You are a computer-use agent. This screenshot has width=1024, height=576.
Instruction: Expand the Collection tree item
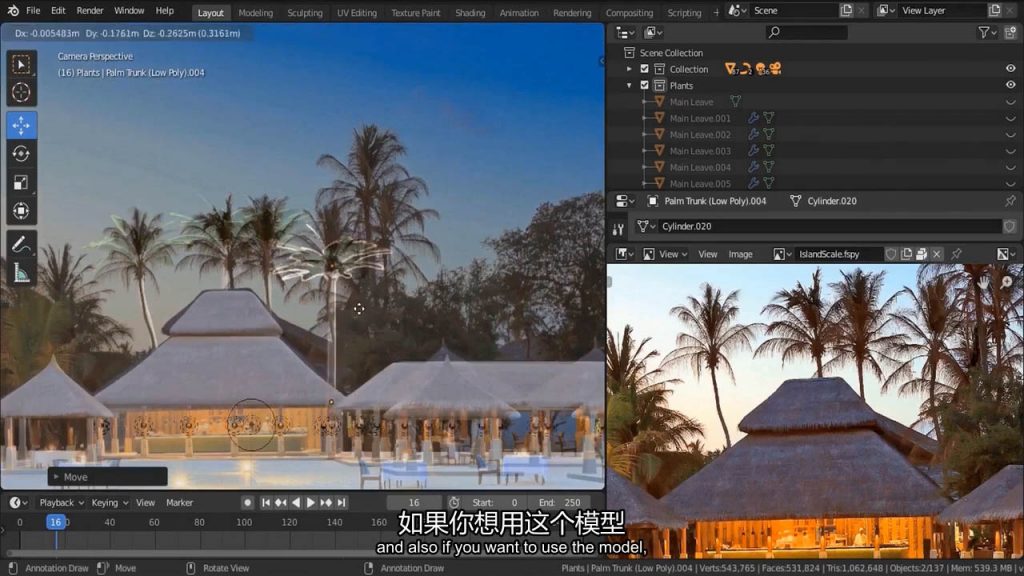[629, 69]
